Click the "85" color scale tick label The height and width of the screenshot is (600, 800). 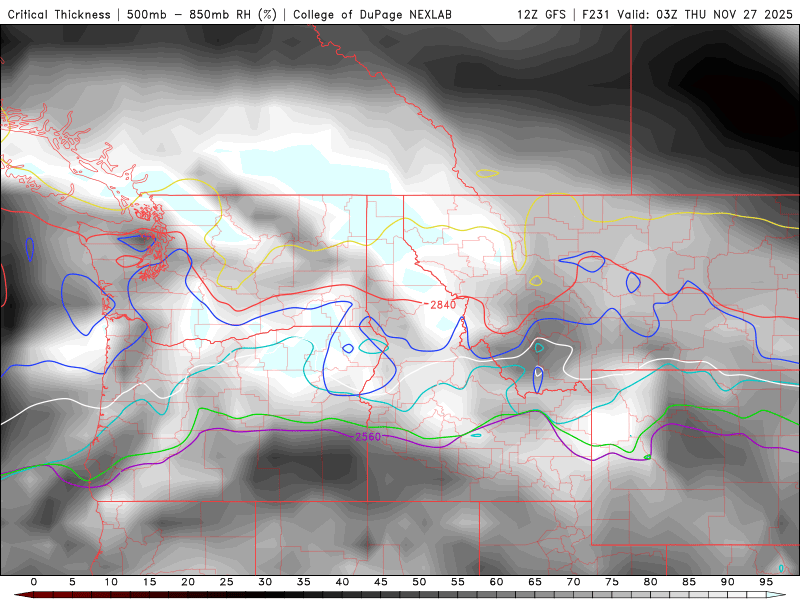(689, 582)
